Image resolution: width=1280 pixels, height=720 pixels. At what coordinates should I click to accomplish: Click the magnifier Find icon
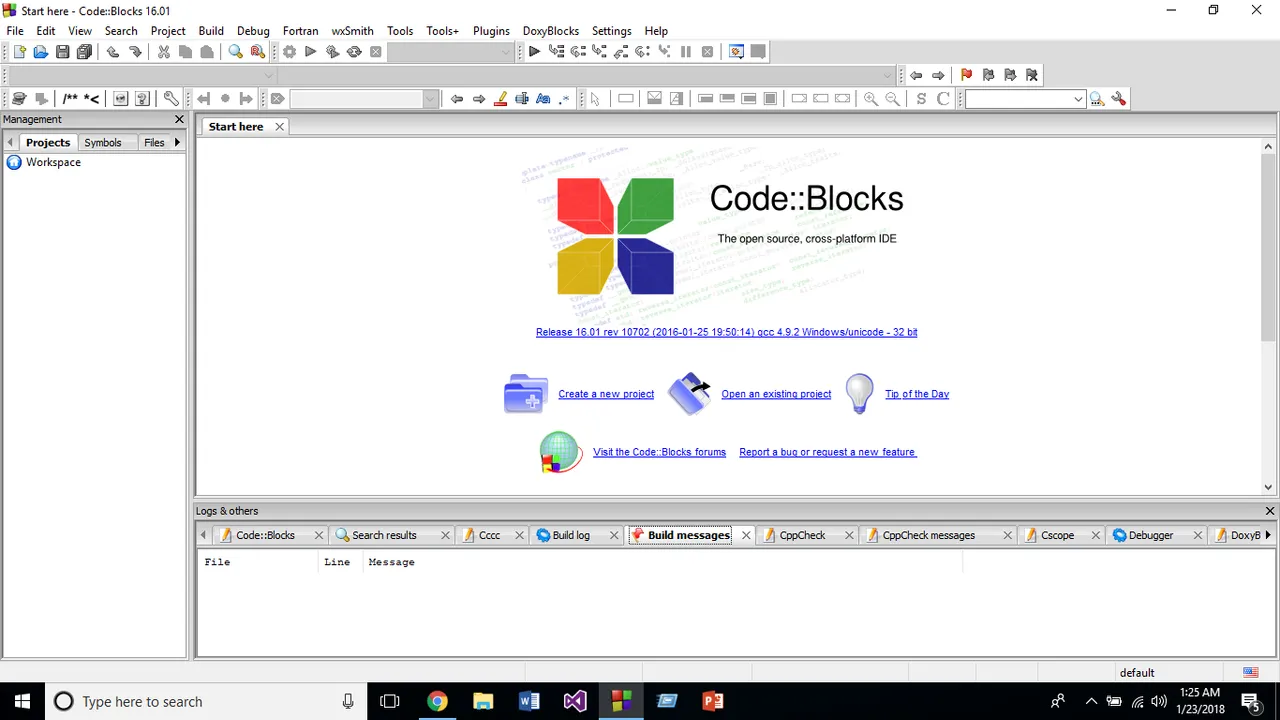236,52
